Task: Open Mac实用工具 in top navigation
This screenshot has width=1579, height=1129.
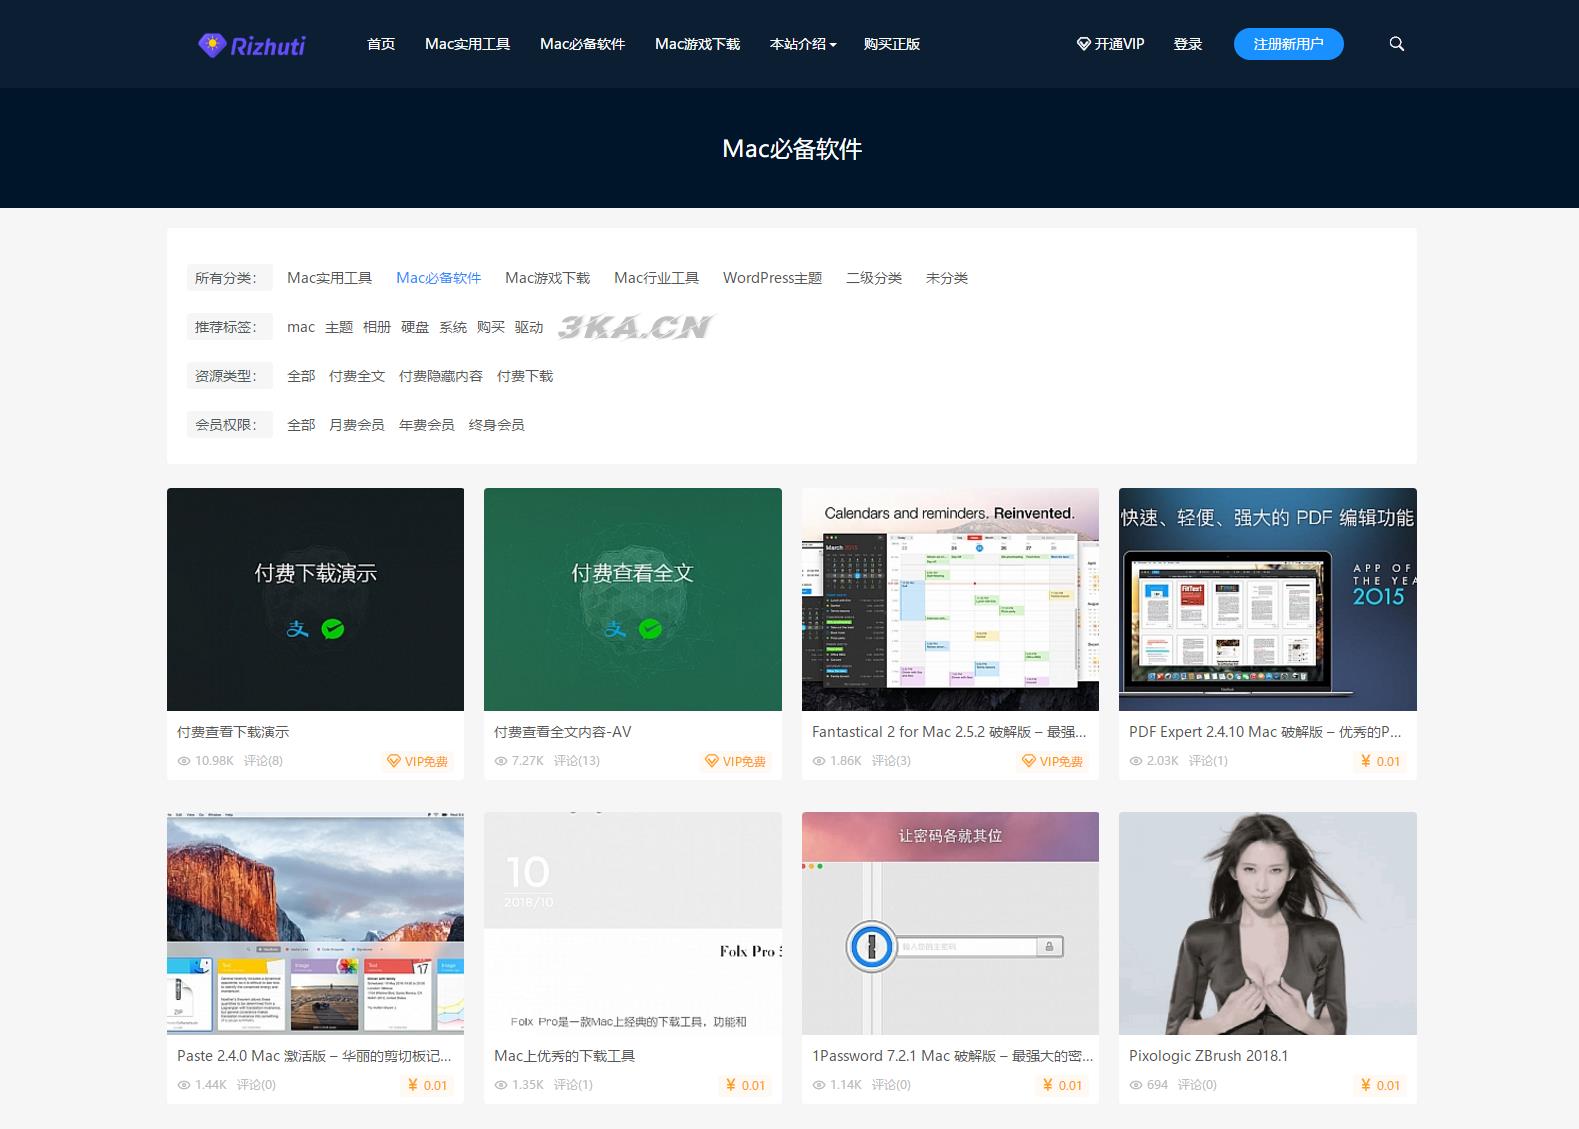Action: click(x=467, y=44)
